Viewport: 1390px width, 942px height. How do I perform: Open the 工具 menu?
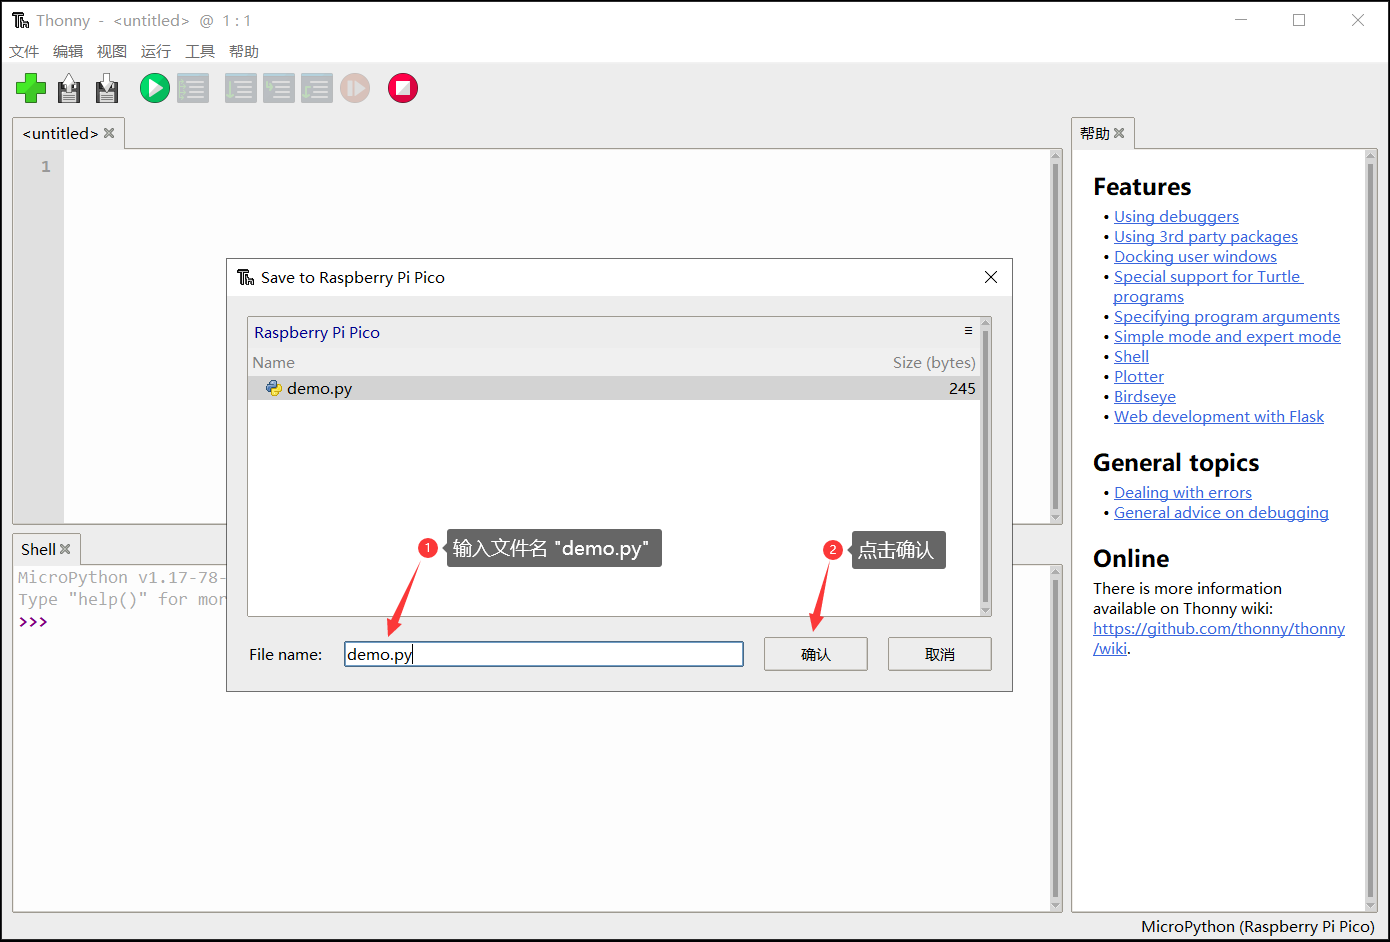coord(200,51)
